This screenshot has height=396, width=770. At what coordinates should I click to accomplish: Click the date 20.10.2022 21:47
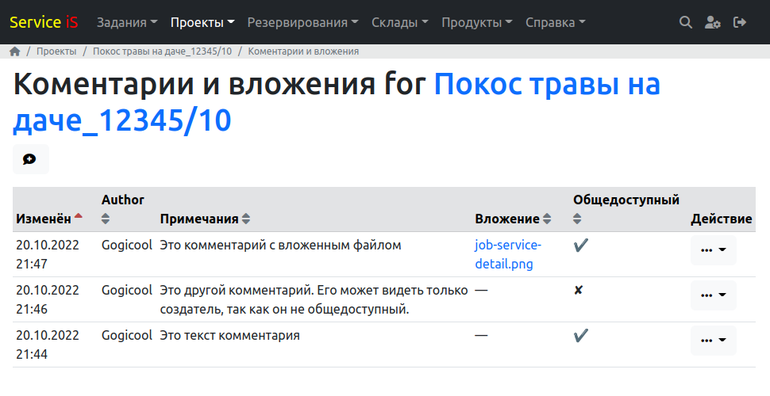pos(47,254)
